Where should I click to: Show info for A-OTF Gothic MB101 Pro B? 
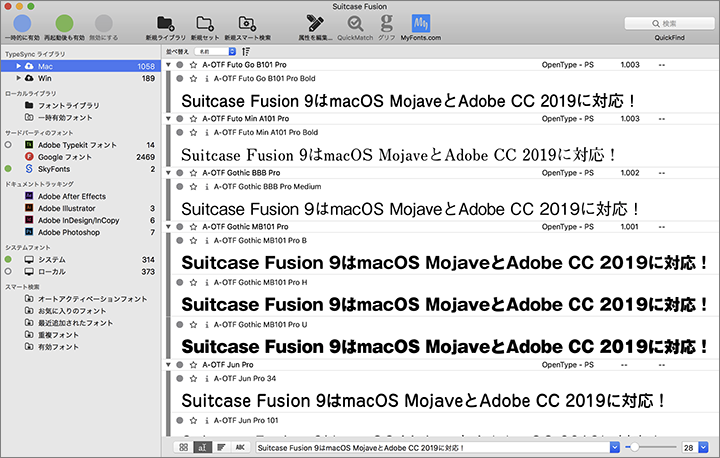[207, 241]
